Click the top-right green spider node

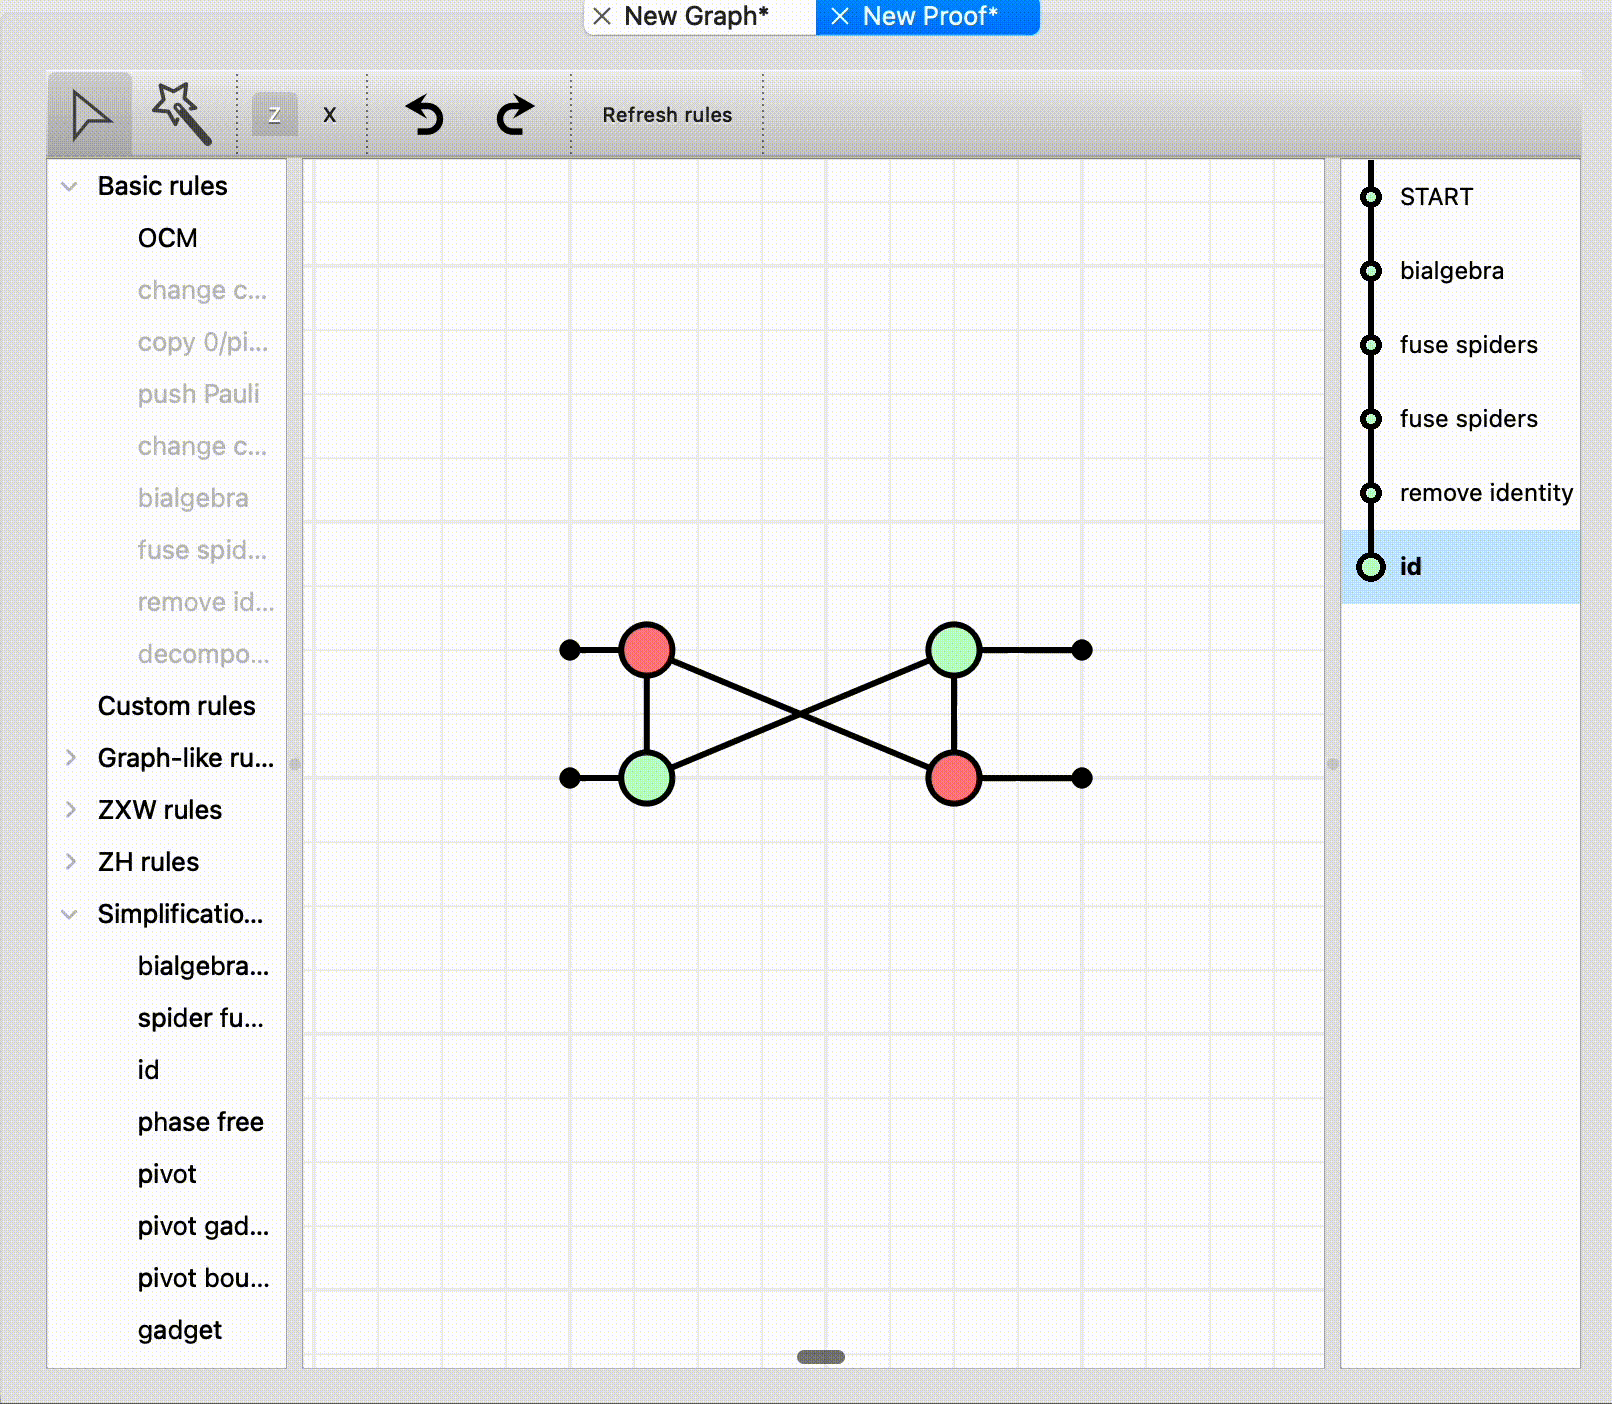(x=953, y=650)
